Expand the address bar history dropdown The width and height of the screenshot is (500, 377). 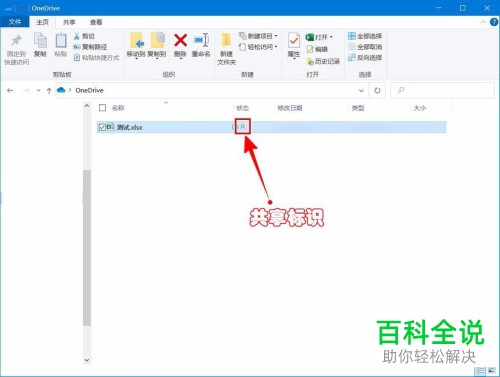(361, 90)
